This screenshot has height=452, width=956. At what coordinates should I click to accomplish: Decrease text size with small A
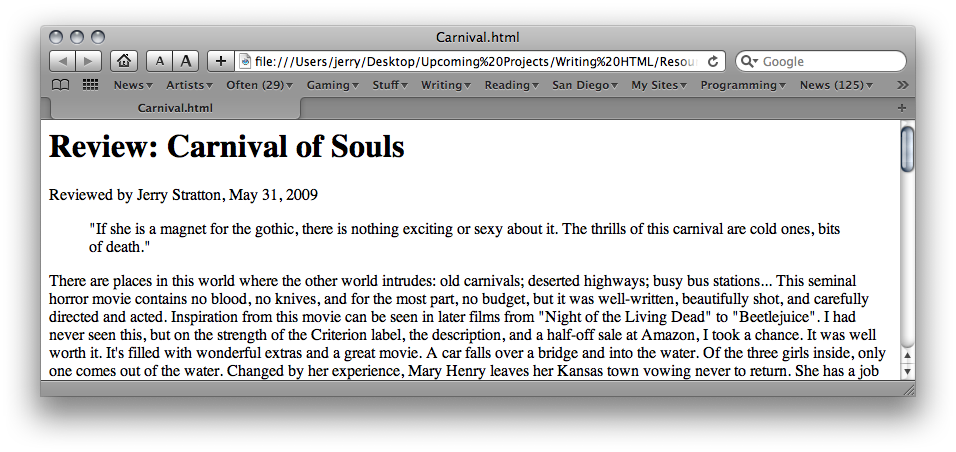(x=160, y=61)
